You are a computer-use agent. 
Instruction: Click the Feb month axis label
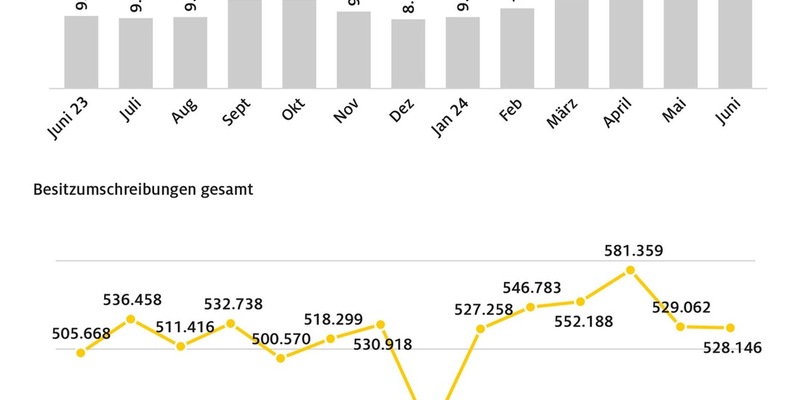[512, 115]
